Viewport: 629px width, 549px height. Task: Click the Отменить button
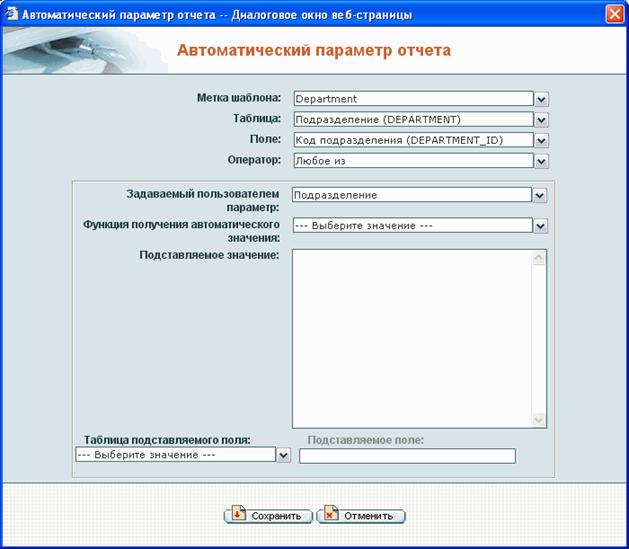click(x=361, y=515)
